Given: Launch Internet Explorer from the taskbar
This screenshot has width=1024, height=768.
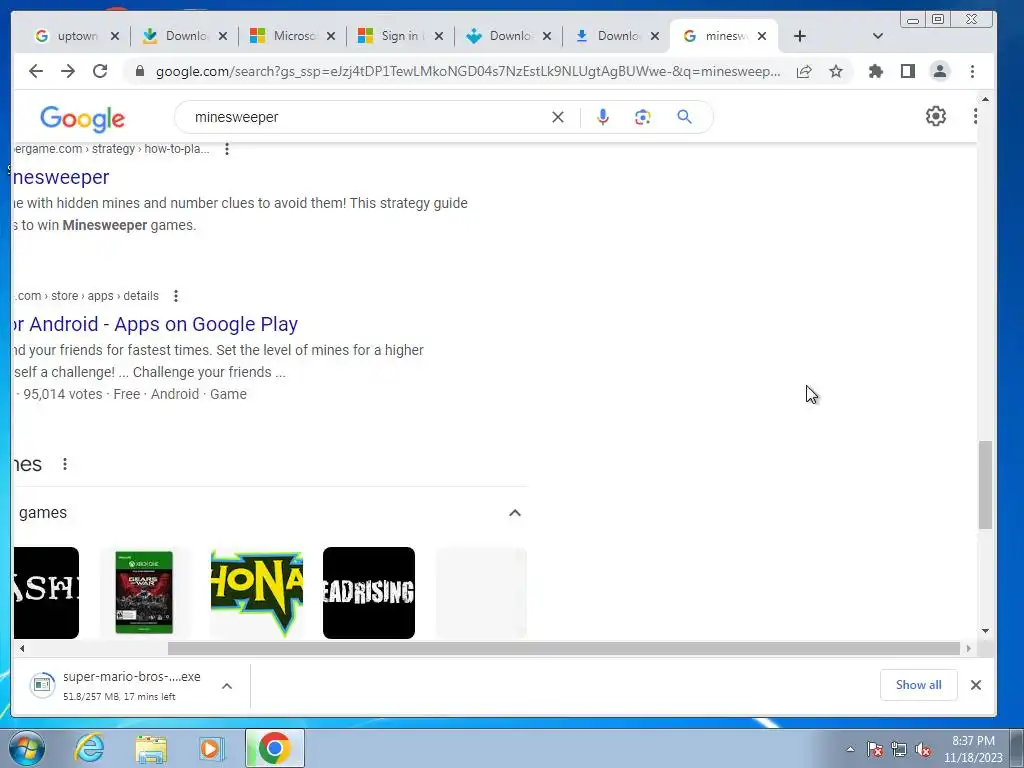Looking at the screenshot, I should (x=89, y=748).
